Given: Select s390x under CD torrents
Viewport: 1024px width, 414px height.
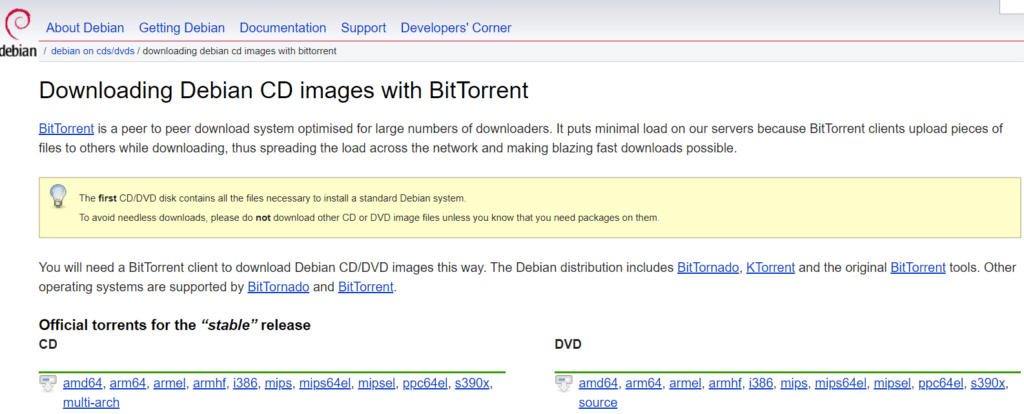Looking at the screenshot, I should [472, 384].
